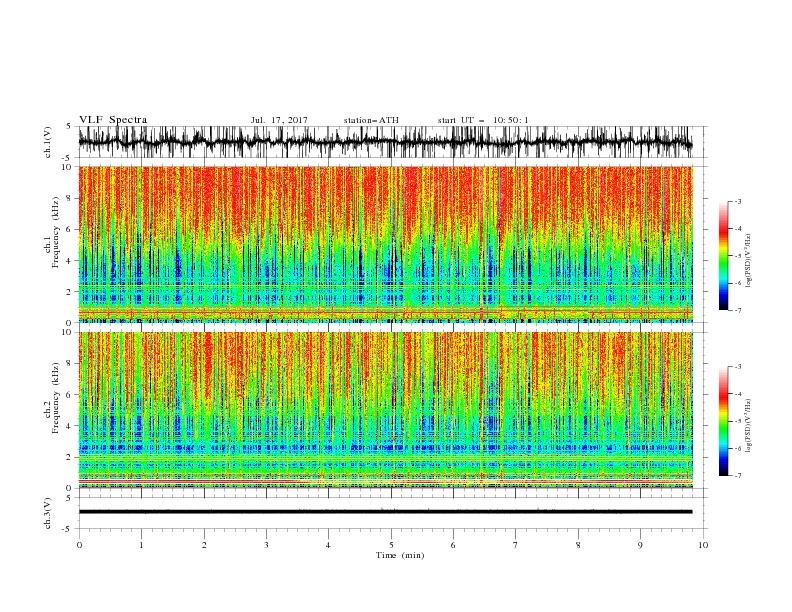Click the '-7' label on lower colorbar

point(737,475)
